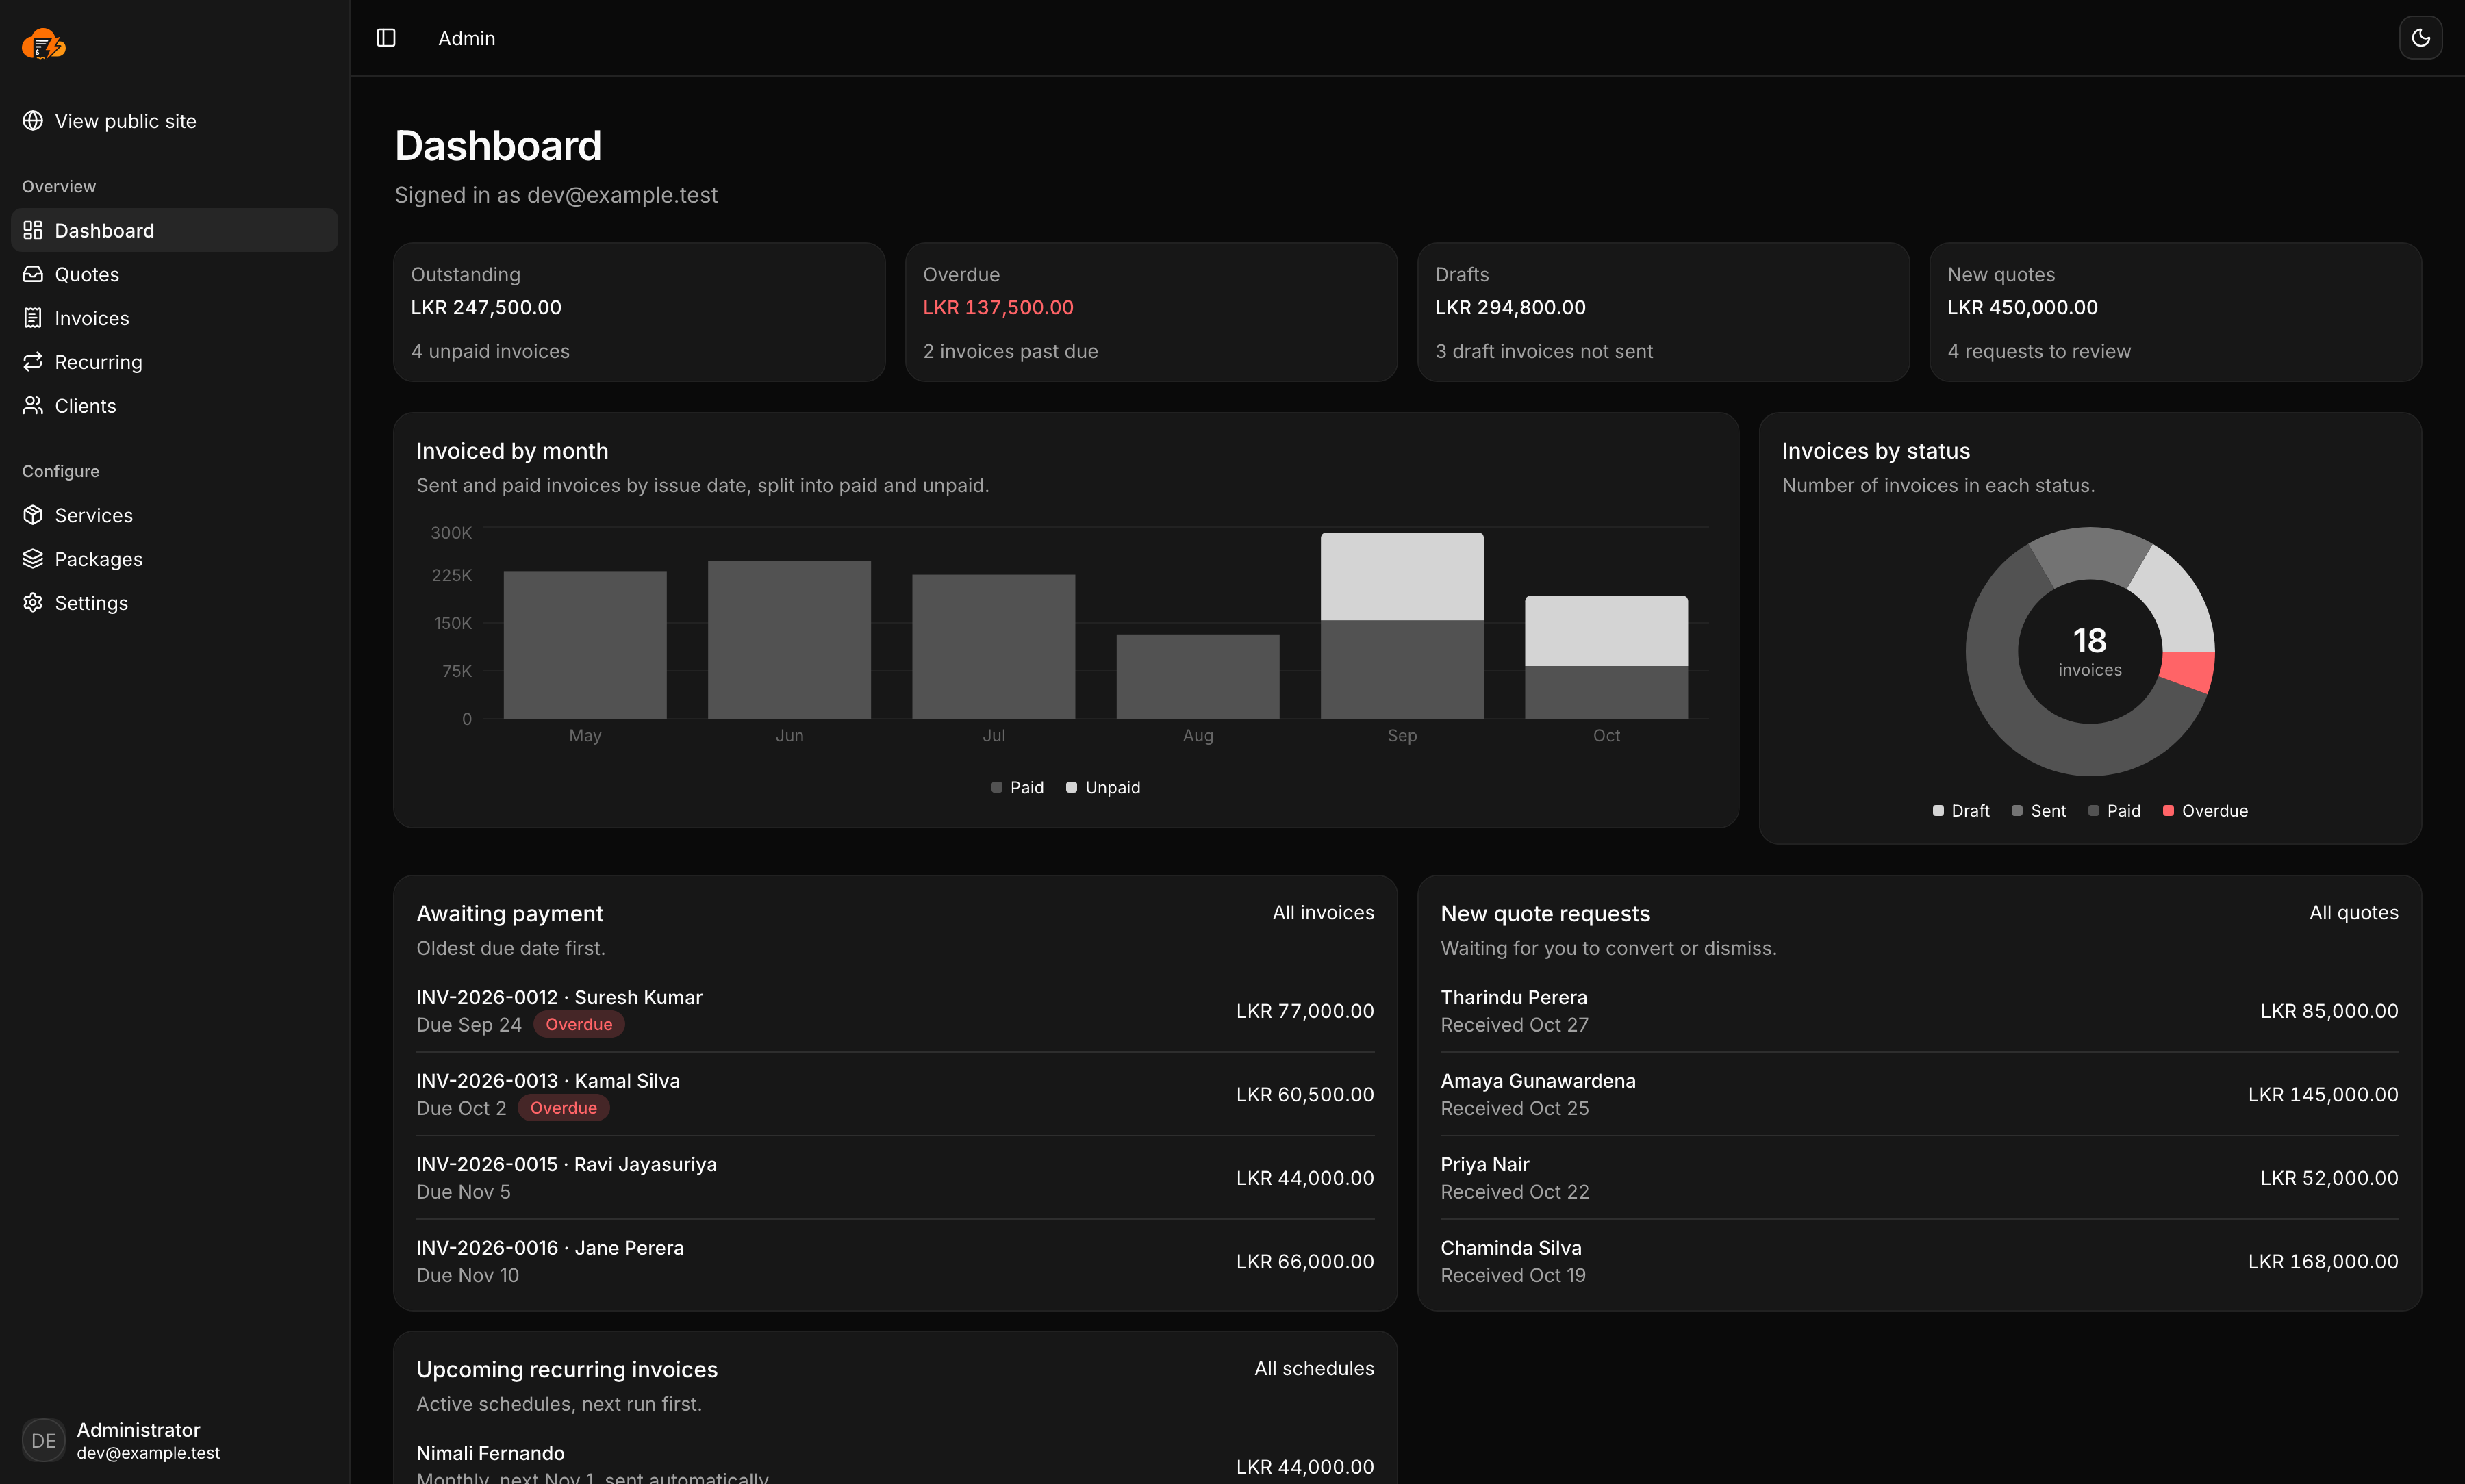Click the Services box icon
Image resolution: width=2465 pixels, height=1484 pixels.
[33, 515]
